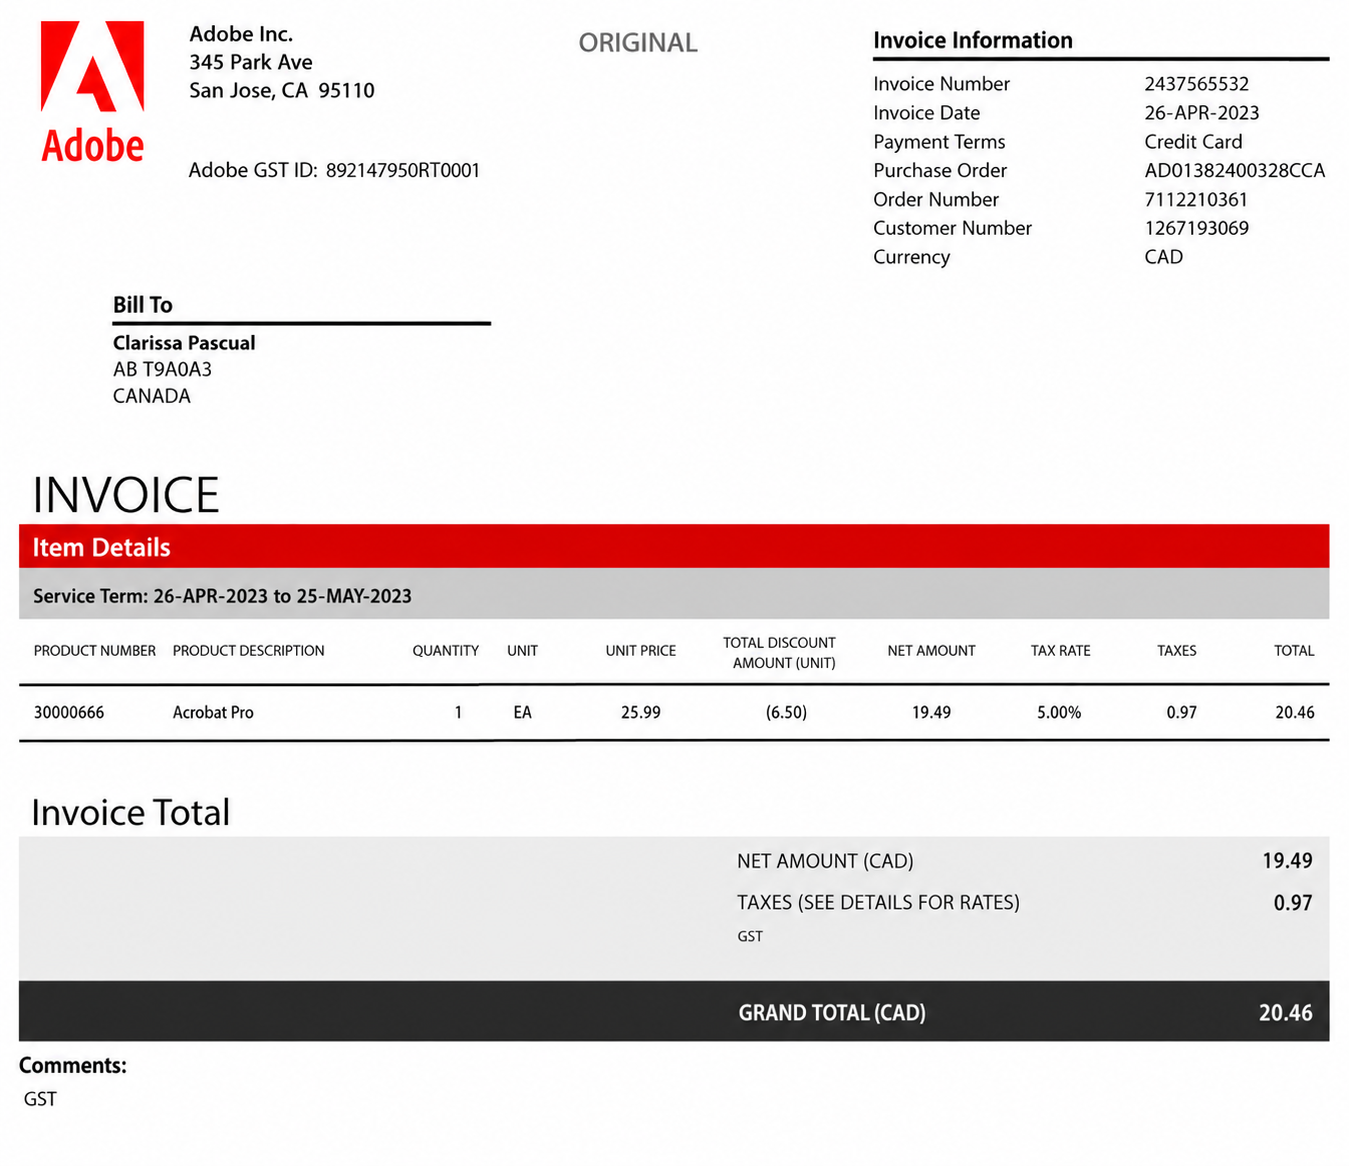Select the TAX RATE column header
Screen dimensions: 1349x1166
click(x=1060, y=651)
